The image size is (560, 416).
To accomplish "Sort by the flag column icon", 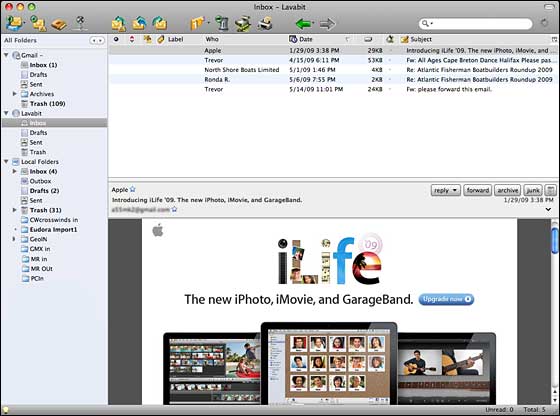I will click(132, 39).
